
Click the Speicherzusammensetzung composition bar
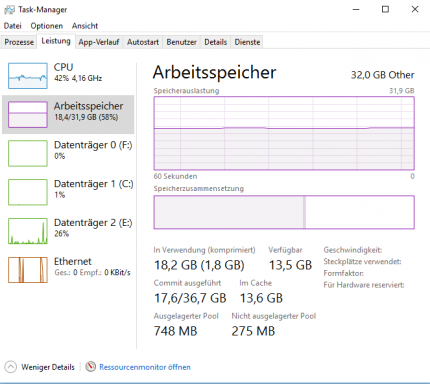tap(284, 212)
